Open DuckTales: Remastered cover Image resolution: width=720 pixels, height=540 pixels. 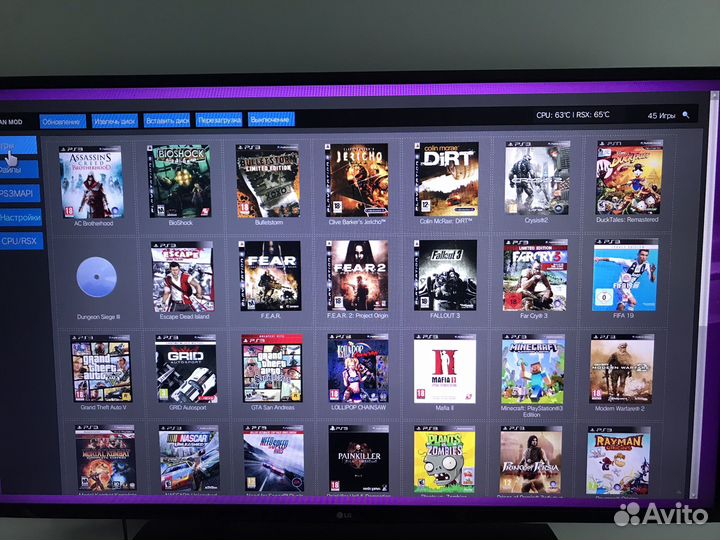pos(629,177)
